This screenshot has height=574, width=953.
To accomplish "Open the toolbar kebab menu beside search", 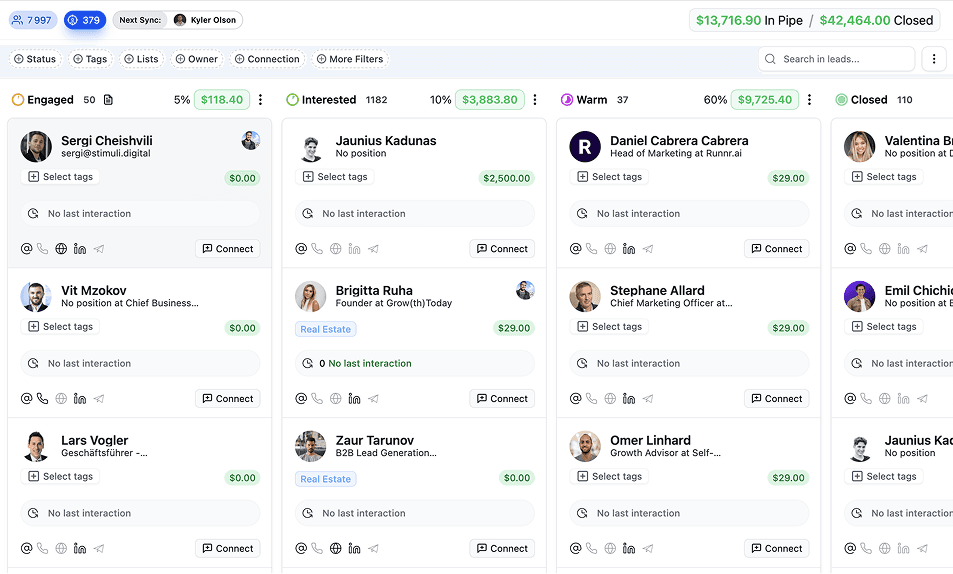I will 934,59.
